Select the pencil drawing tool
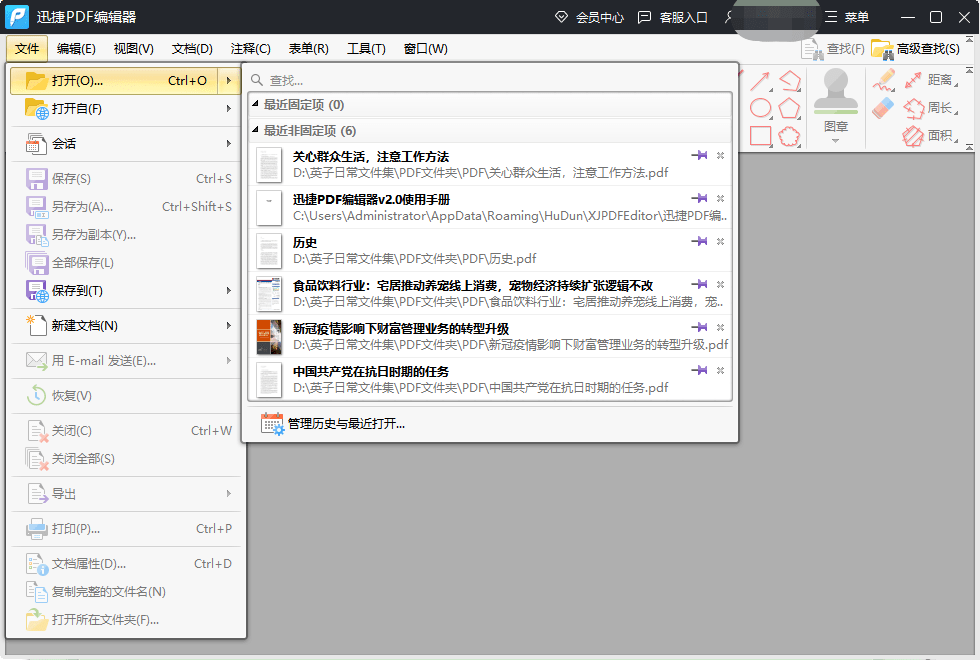 click(x=884, y=81)
